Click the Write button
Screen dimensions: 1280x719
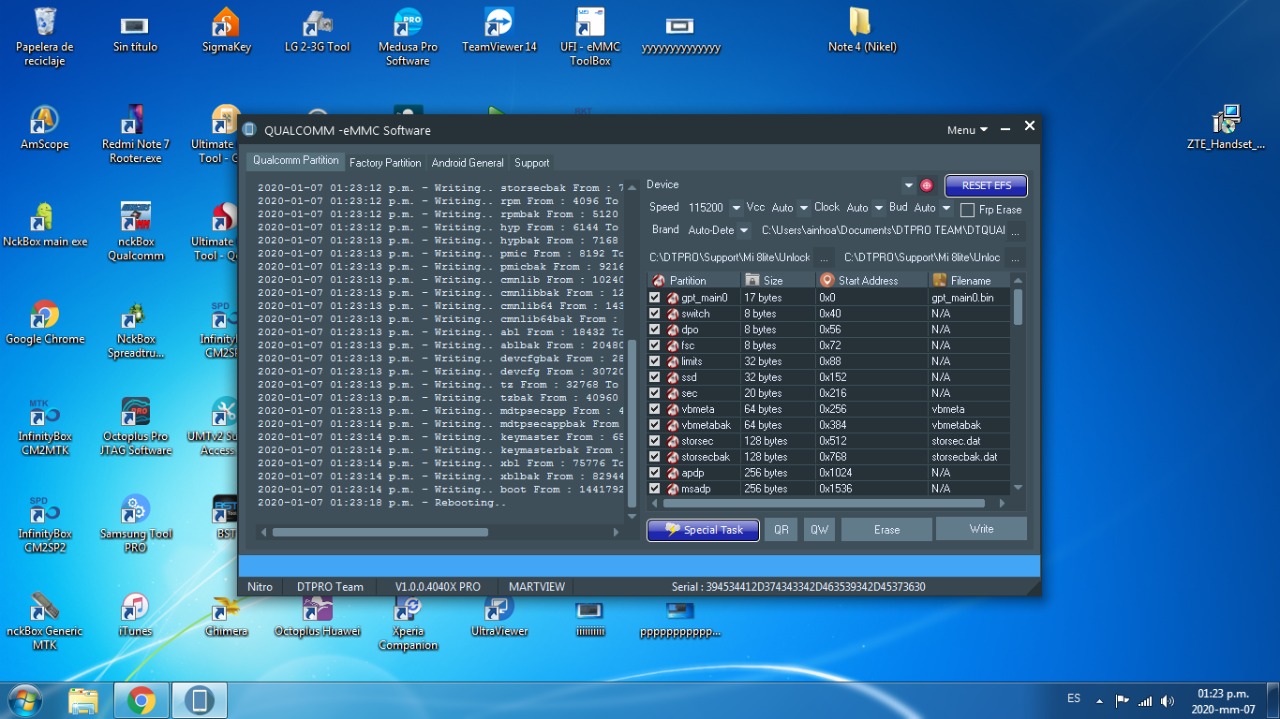click(x=981, y=529)
